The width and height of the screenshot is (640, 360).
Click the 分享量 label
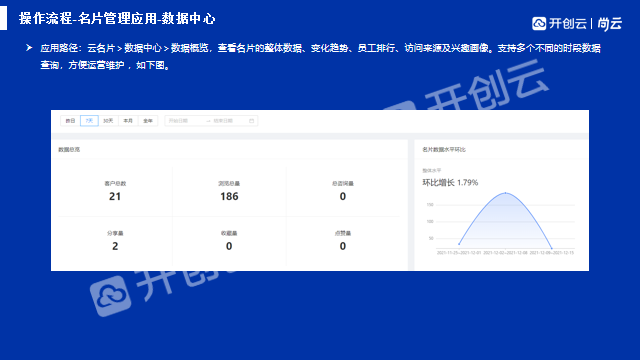pyautogui.click(x=115, y=233)
